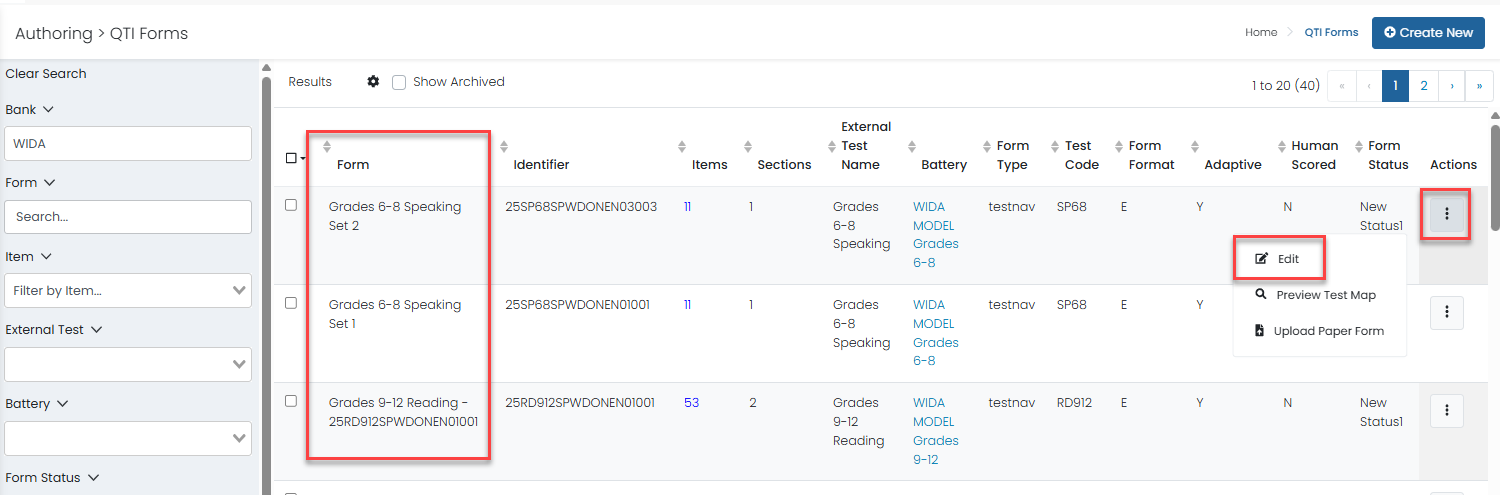The image size is (1500, 495).
Task: Check the Grades 6-8 Speaking Set 2 row
Action: click(x=291, y=205)
